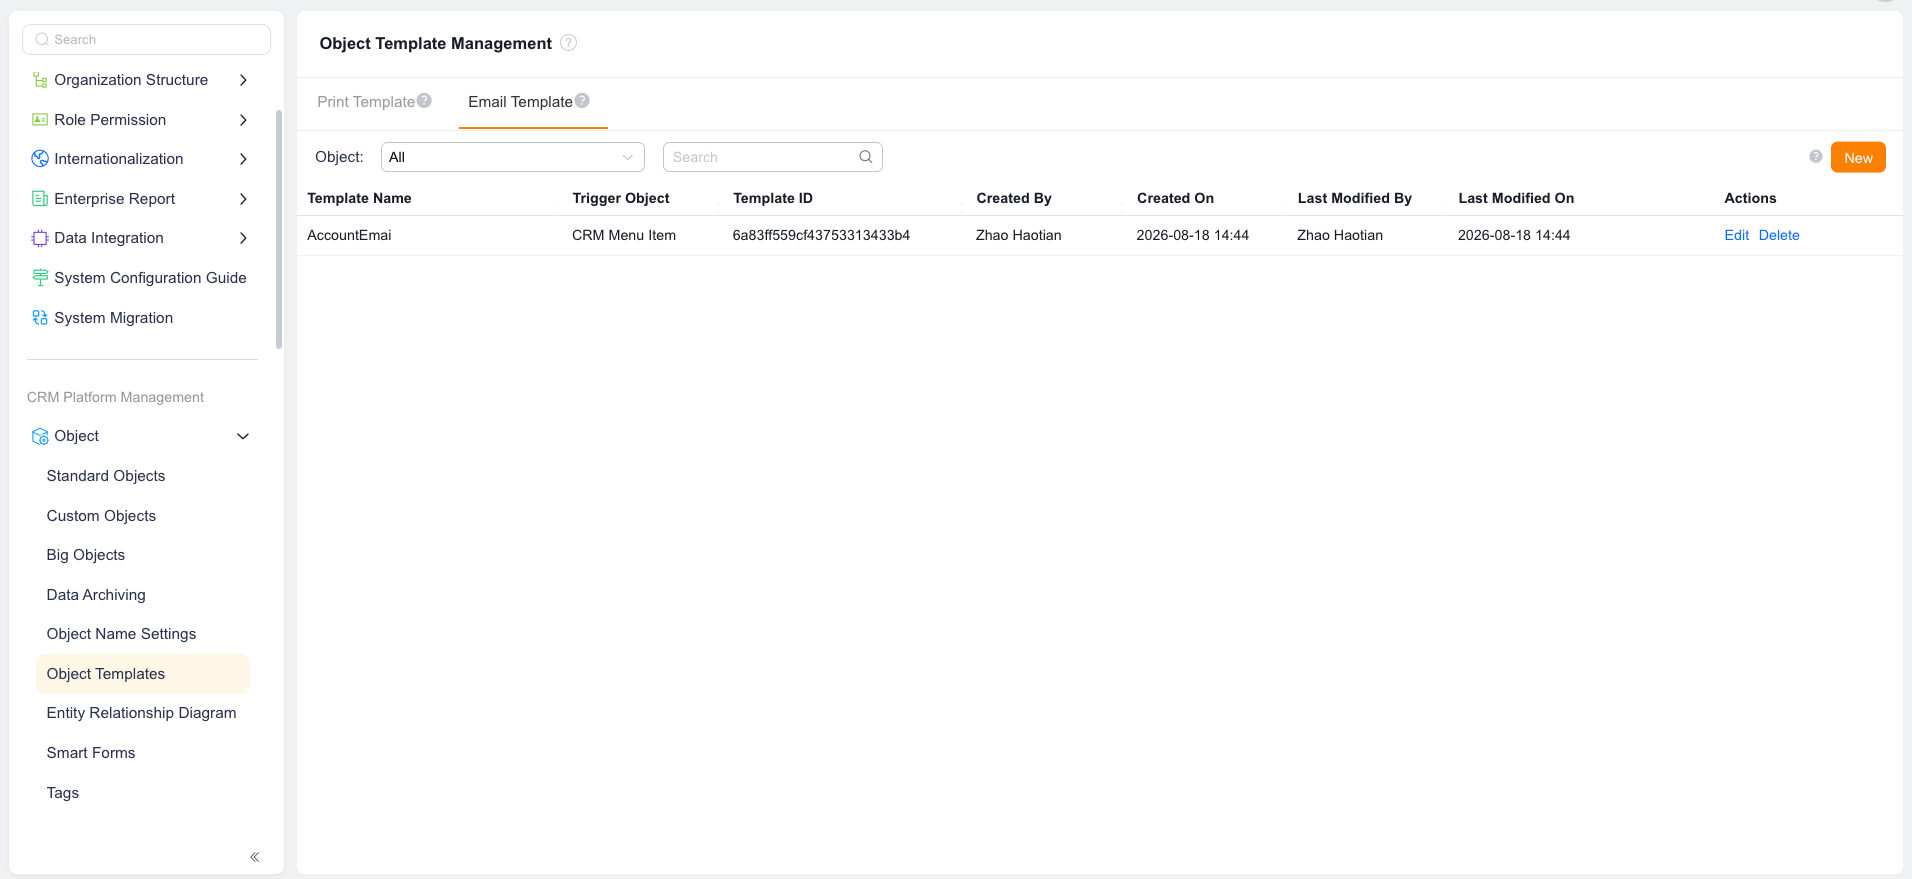The width and height of the screenshot is (1912, 879).
Task: Click help icon next to New button
Action: click(1816, 157)
